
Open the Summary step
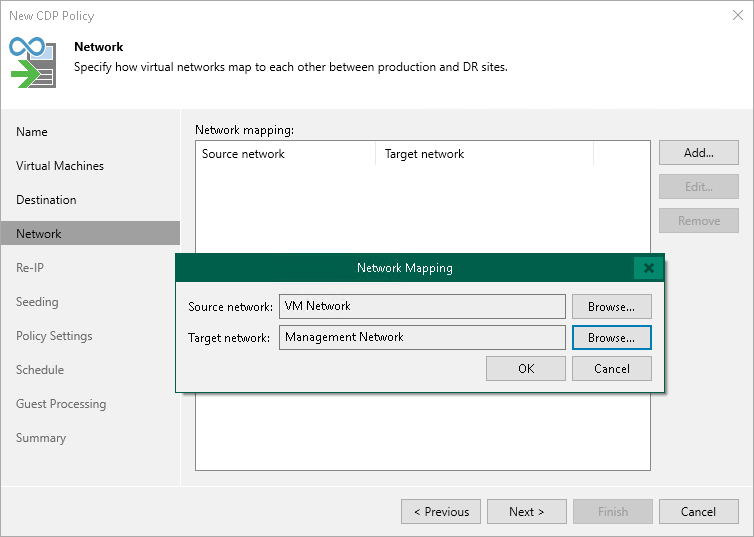pos(90,438)
